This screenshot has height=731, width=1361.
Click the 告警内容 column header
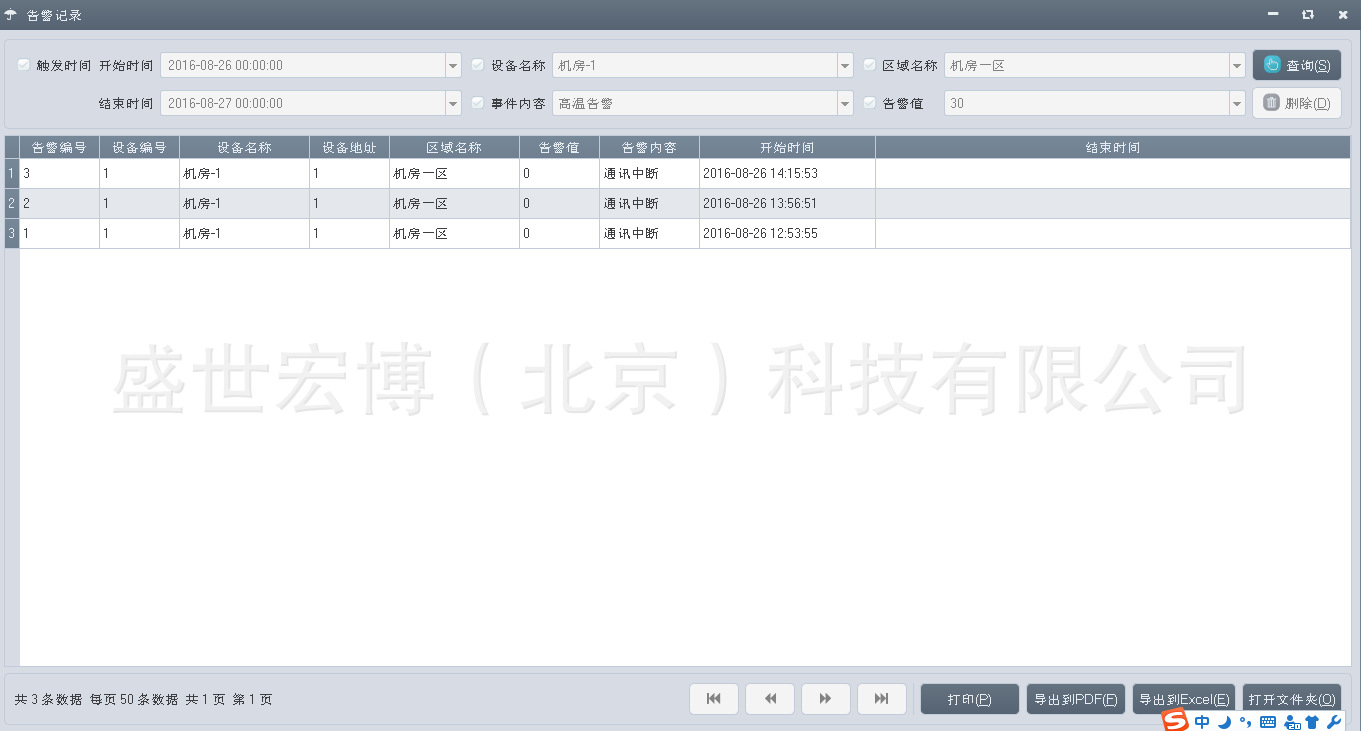pos(649,147)
